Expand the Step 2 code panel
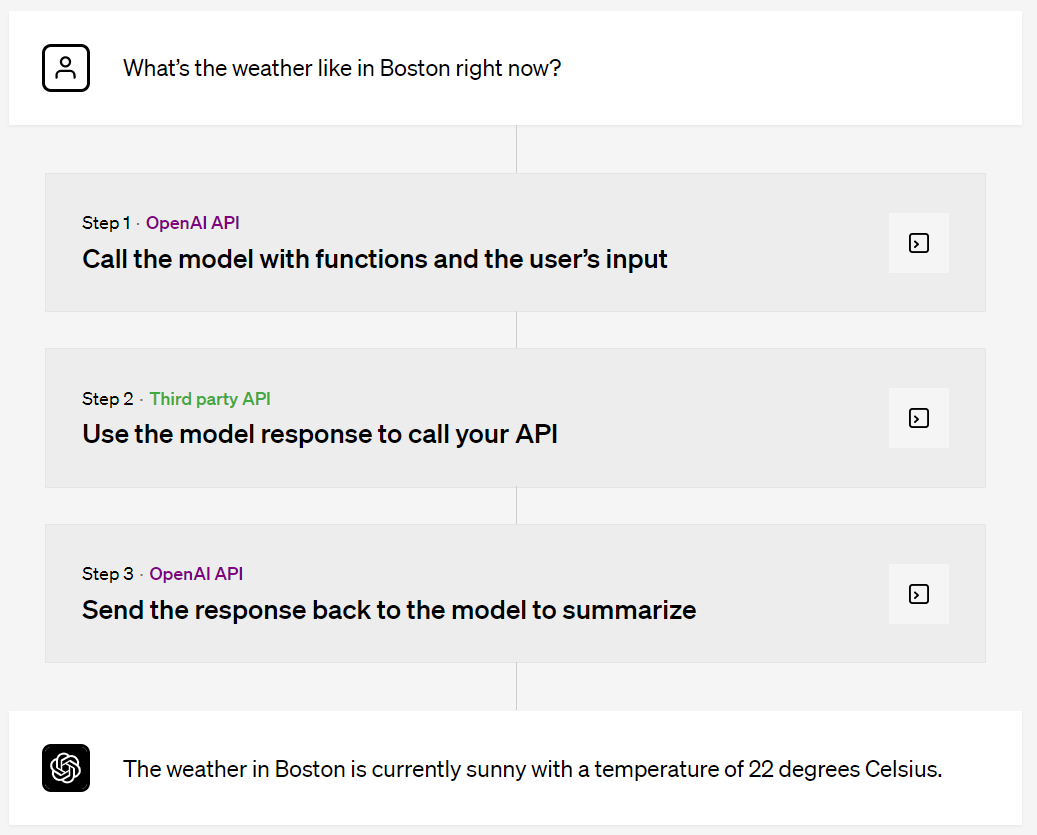Image resolution: width=1037 pixels, height=835 pixels. [918, 418]
